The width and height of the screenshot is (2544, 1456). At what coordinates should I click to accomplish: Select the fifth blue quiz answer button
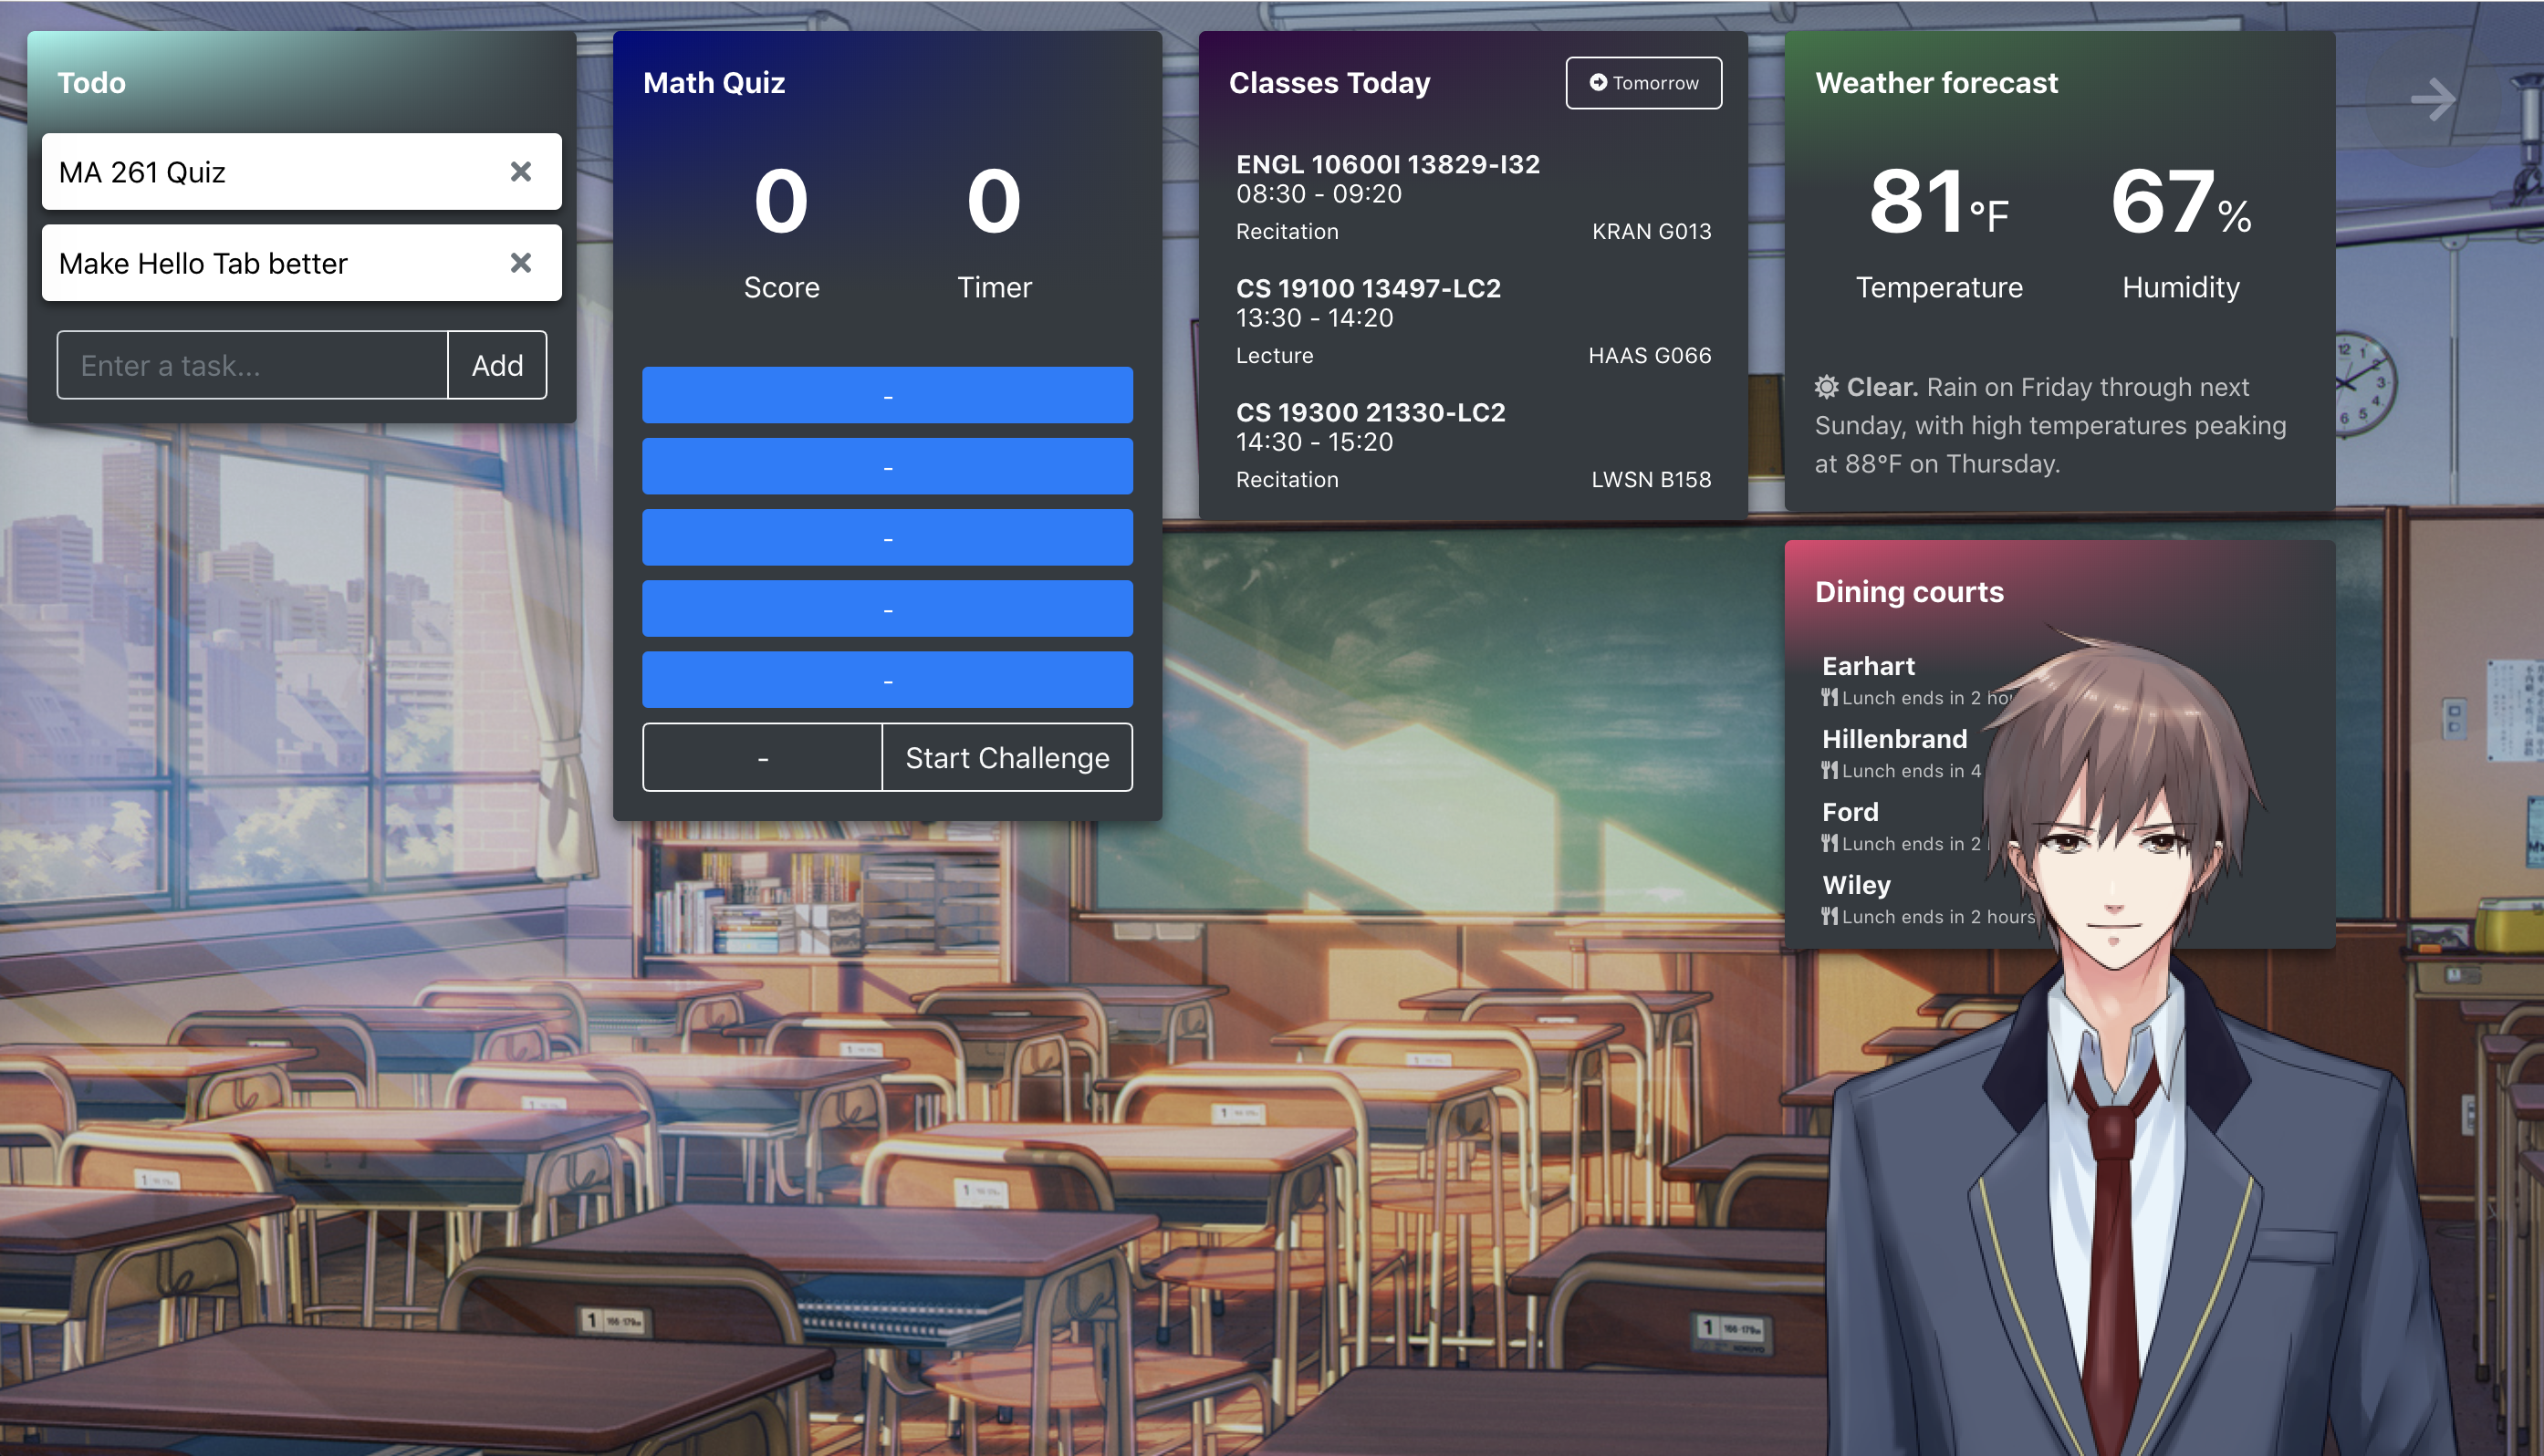[887, 680]
